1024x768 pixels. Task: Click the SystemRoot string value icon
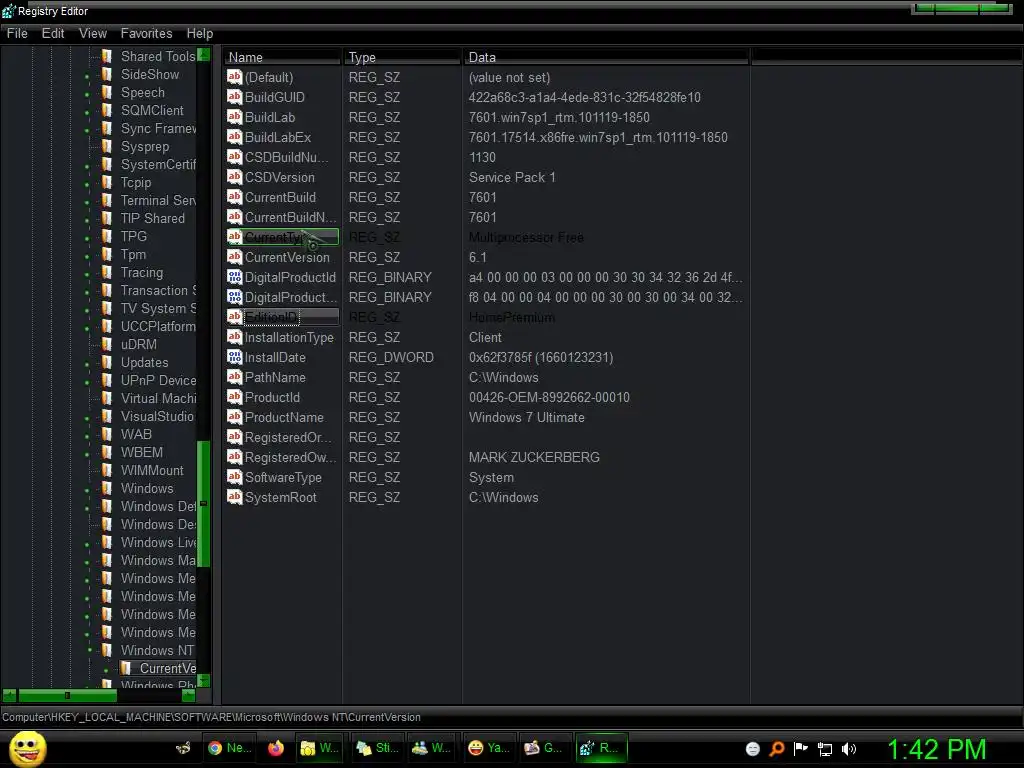click(234, 497)
